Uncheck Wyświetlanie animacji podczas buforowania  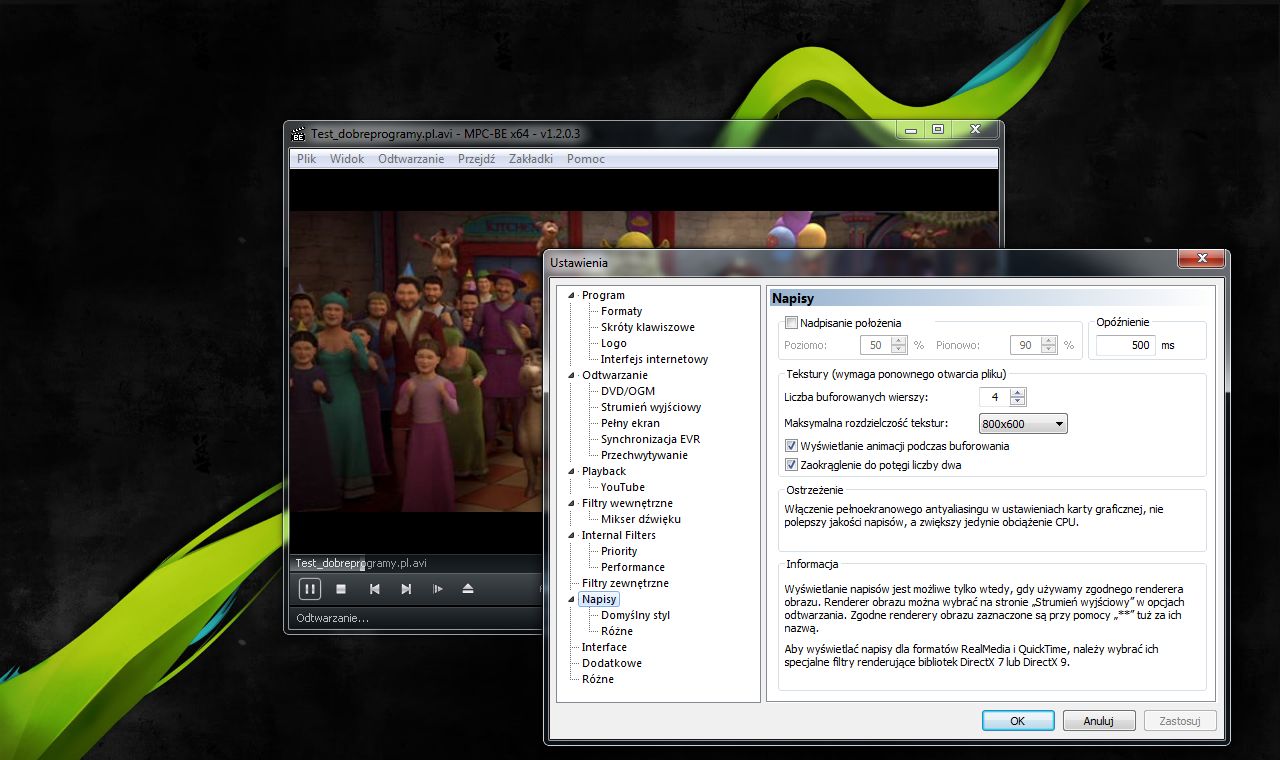(792, 446)
